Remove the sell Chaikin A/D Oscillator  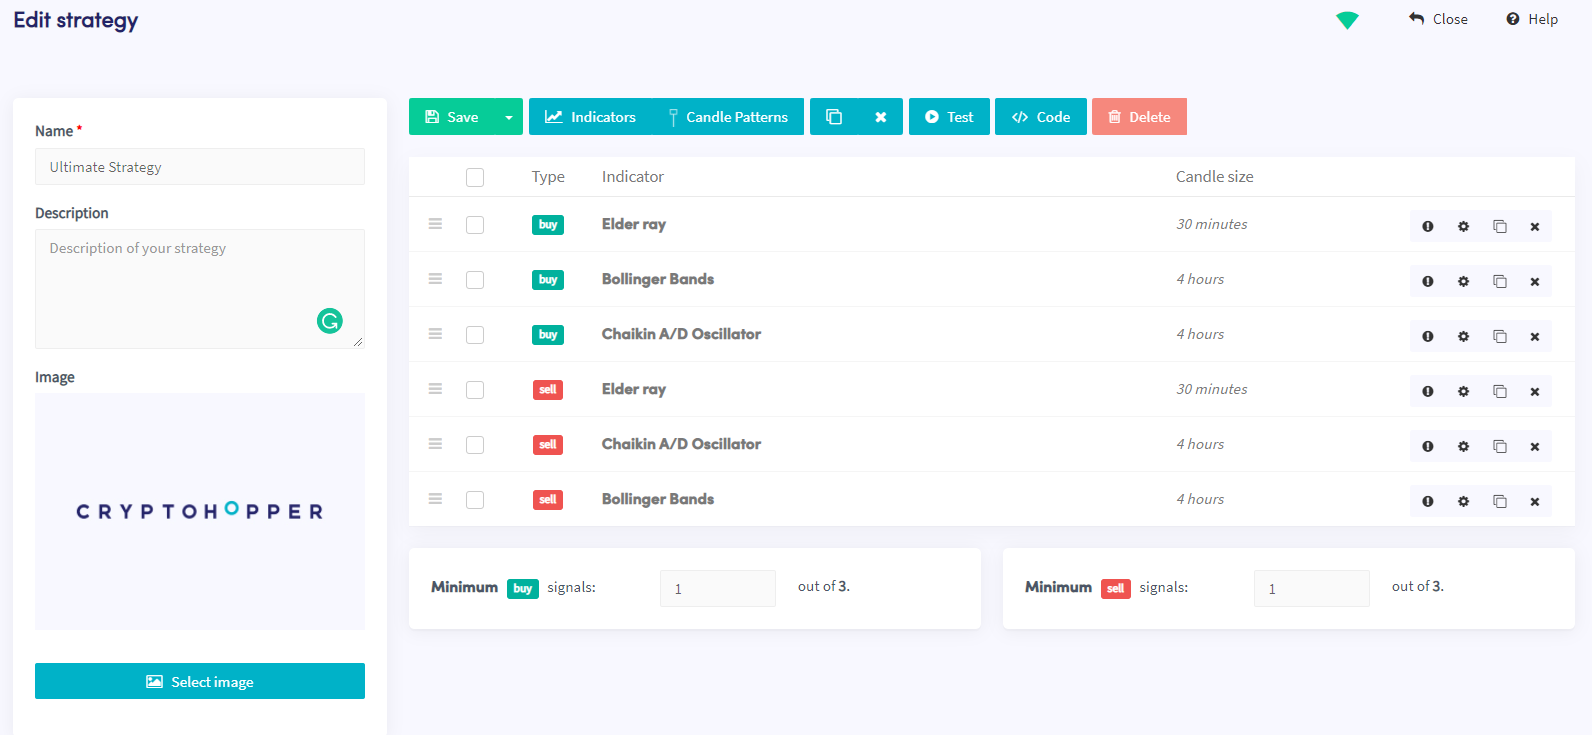(1534, 446)
